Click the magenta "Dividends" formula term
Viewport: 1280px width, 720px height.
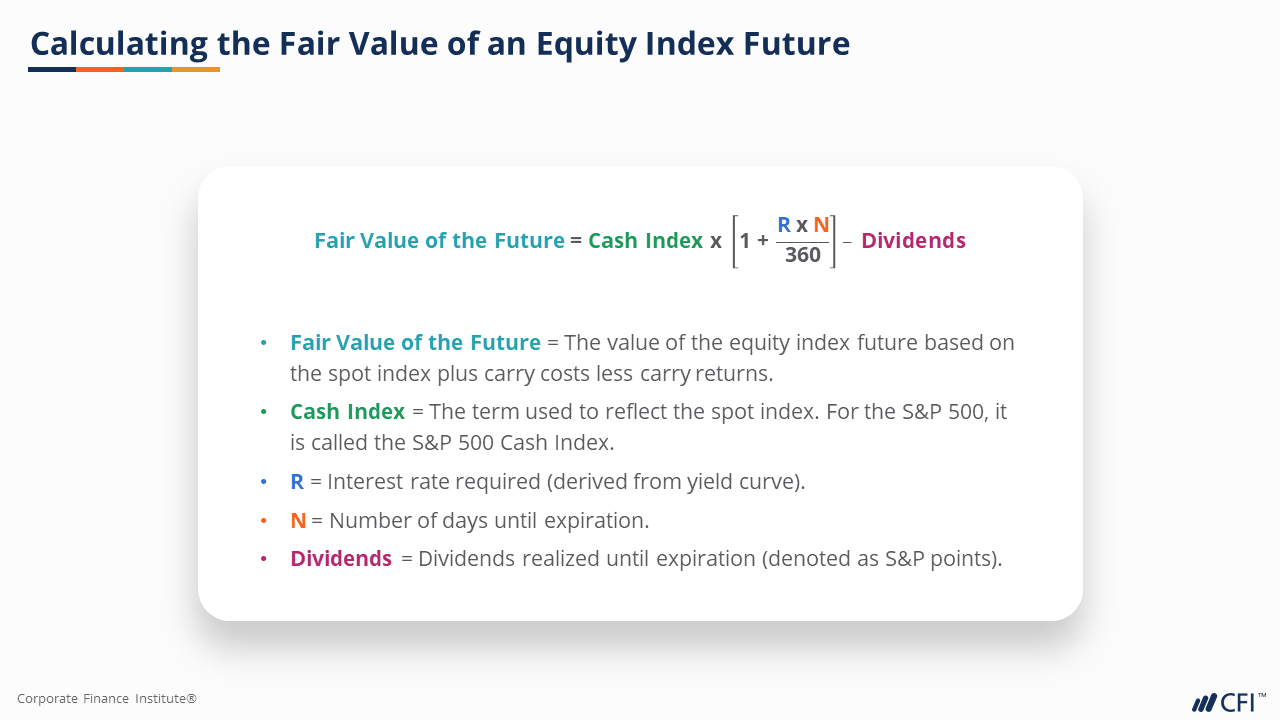tap(913, 241)
